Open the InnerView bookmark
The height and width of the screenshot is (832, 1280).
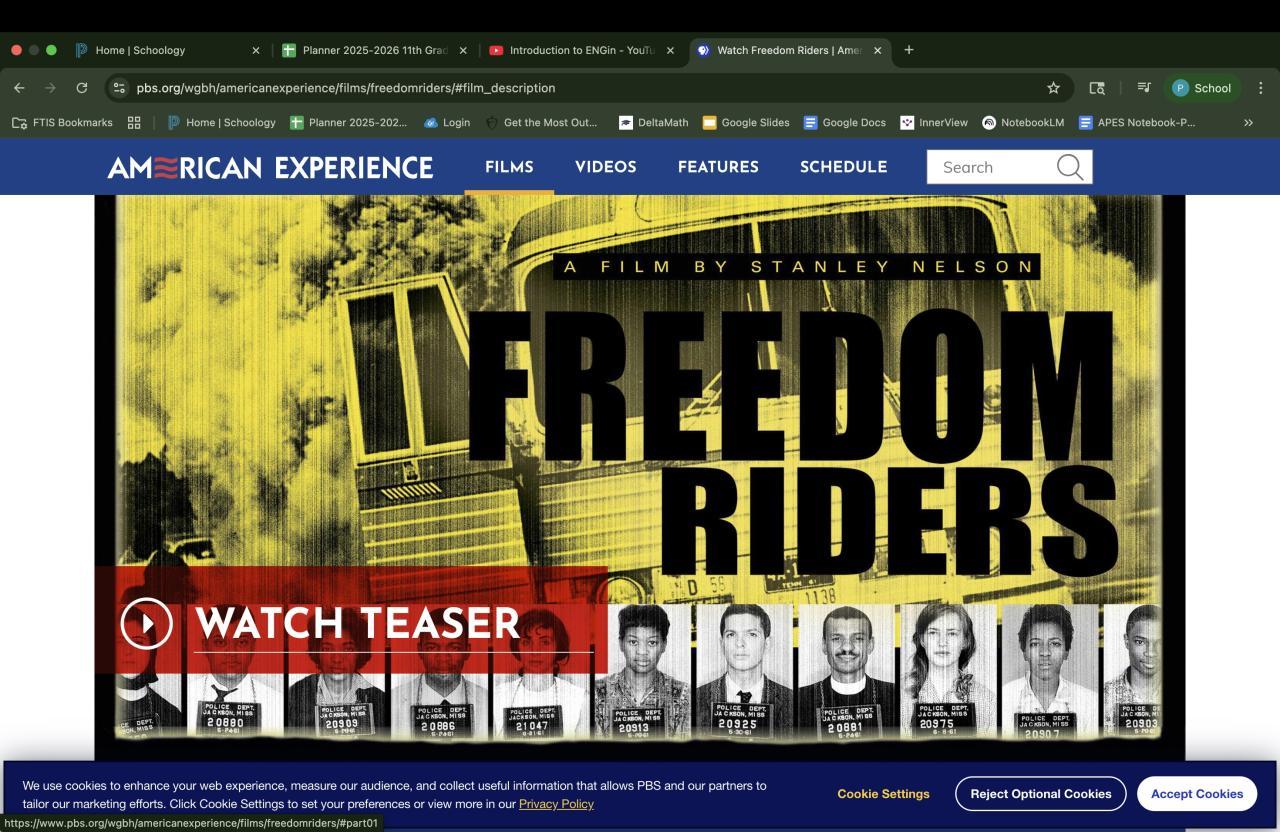934,122
